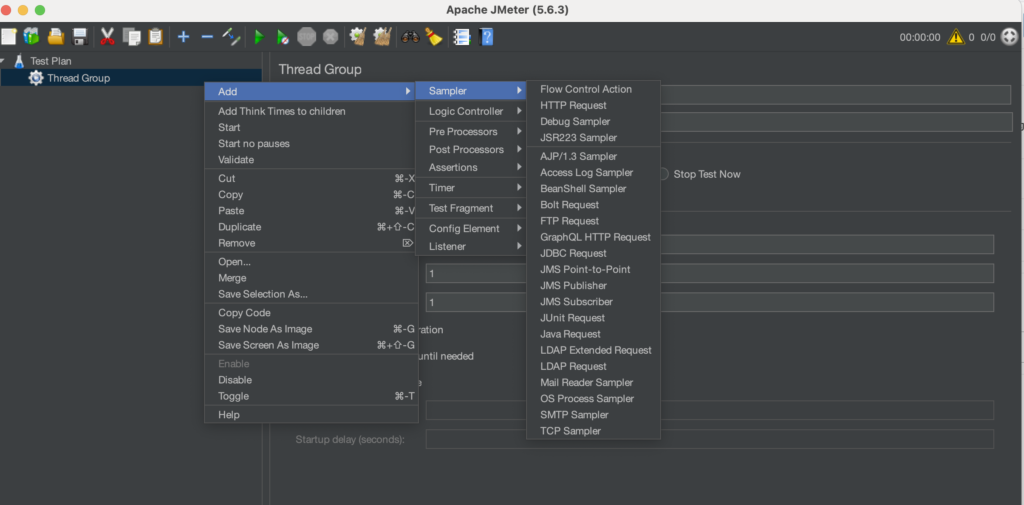Start the test with green arrow
1024x505 pixels.
point(259,37)
